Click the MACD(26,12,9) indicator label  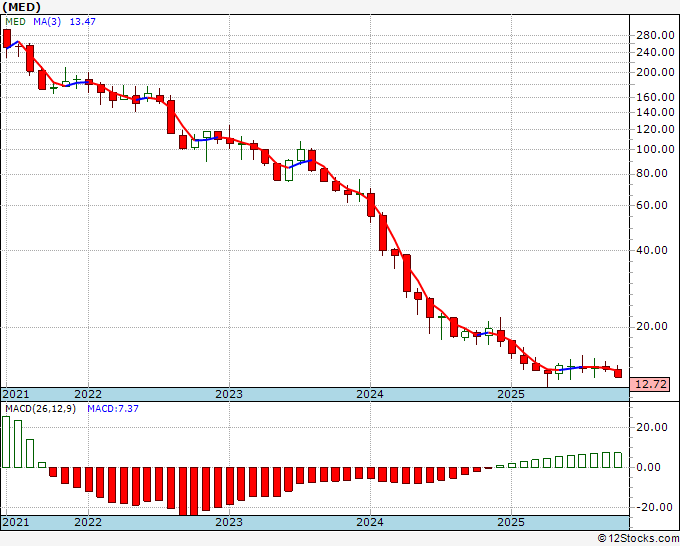click(40, 409)
